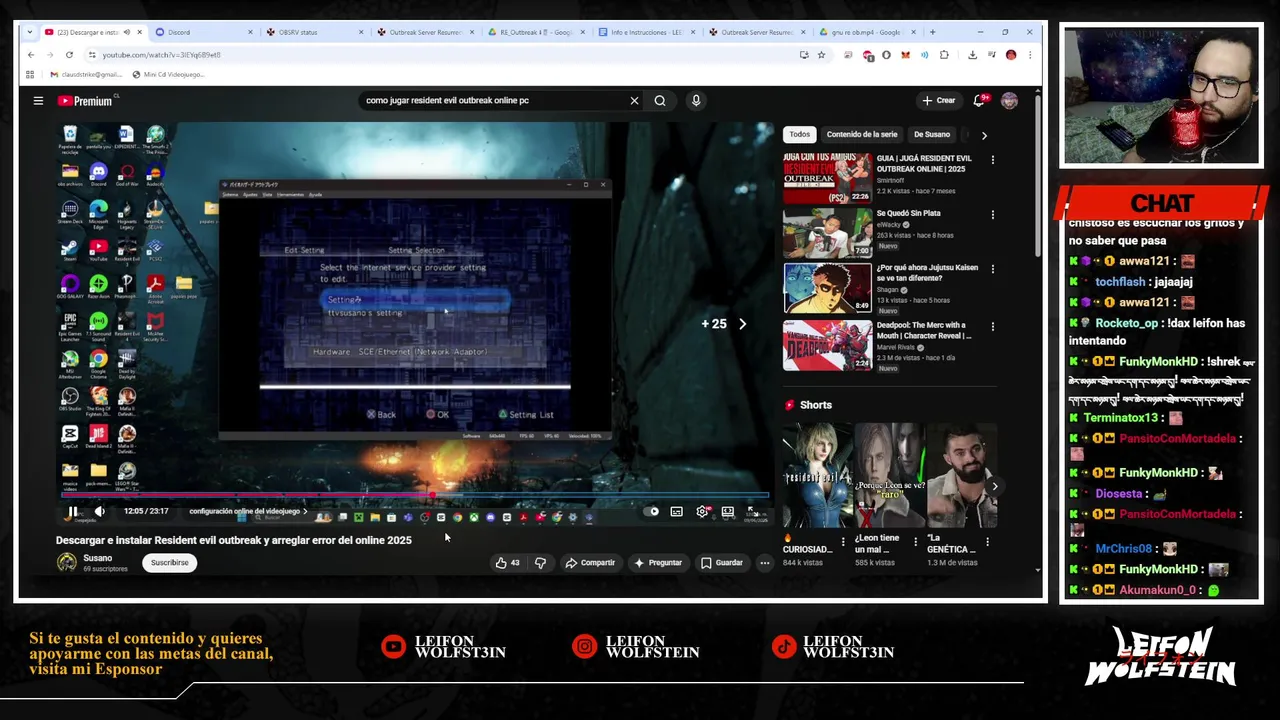Toggle subtitles in the video player
Screen dimensions: 1280x720
click(677, 512)
